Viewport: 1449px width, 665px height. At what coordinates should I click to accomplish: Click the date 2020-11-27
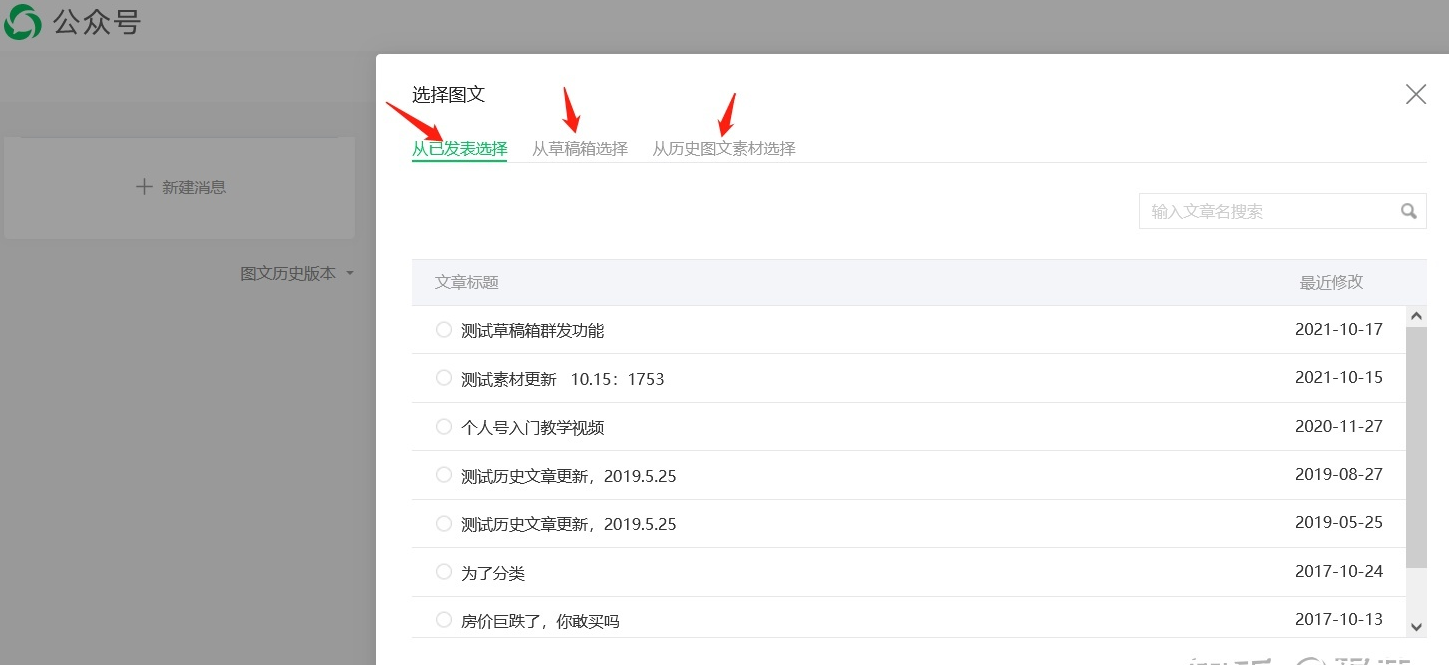(1339, 426)
